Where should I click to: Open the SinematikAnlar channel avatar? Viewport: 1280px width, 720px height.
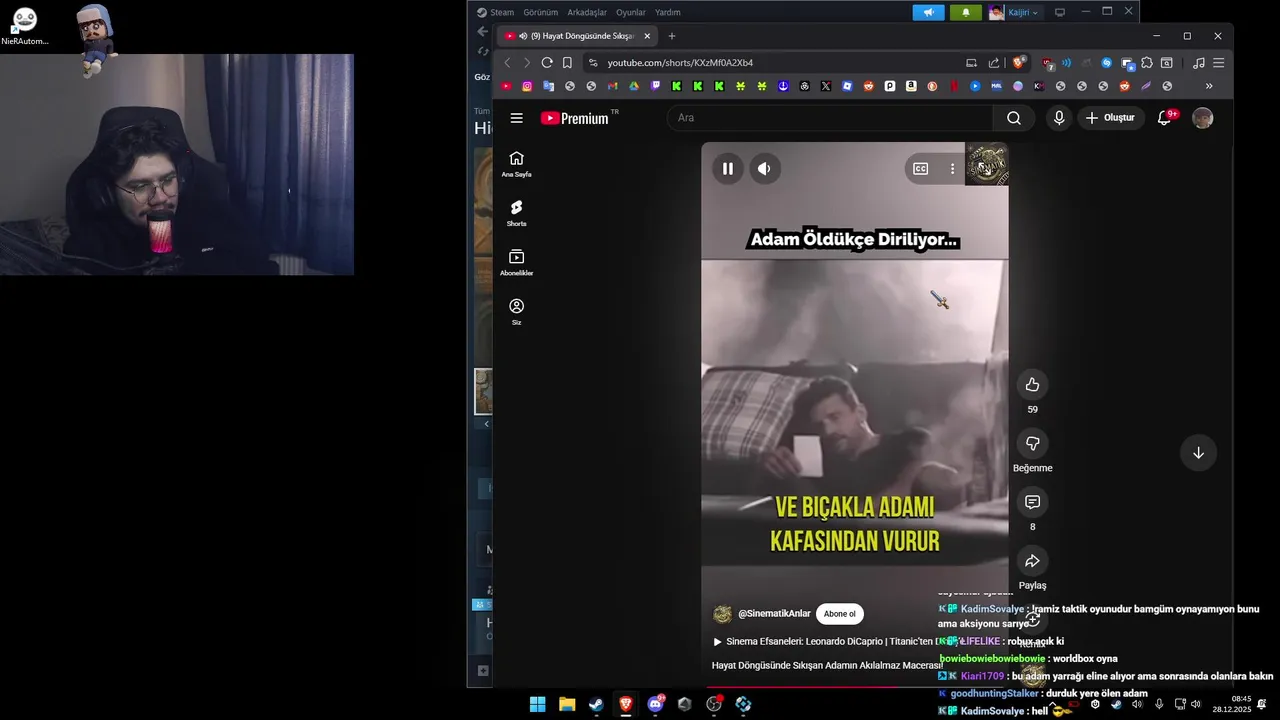pyautogui.click(x=722, y=614)
